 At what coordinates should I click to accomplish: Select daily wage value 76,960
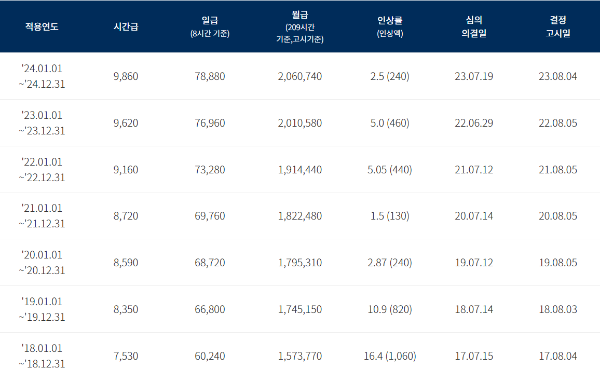point(210,123)
